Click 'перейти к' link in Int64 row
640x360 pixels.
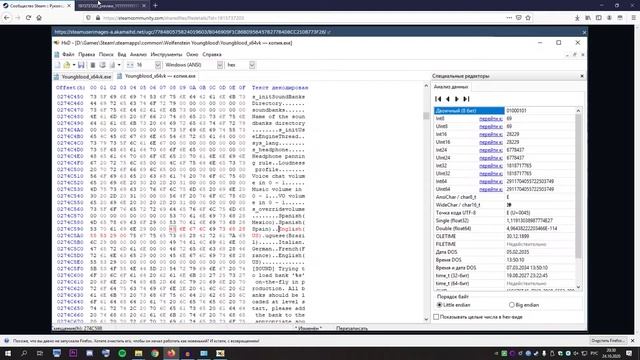491,181
